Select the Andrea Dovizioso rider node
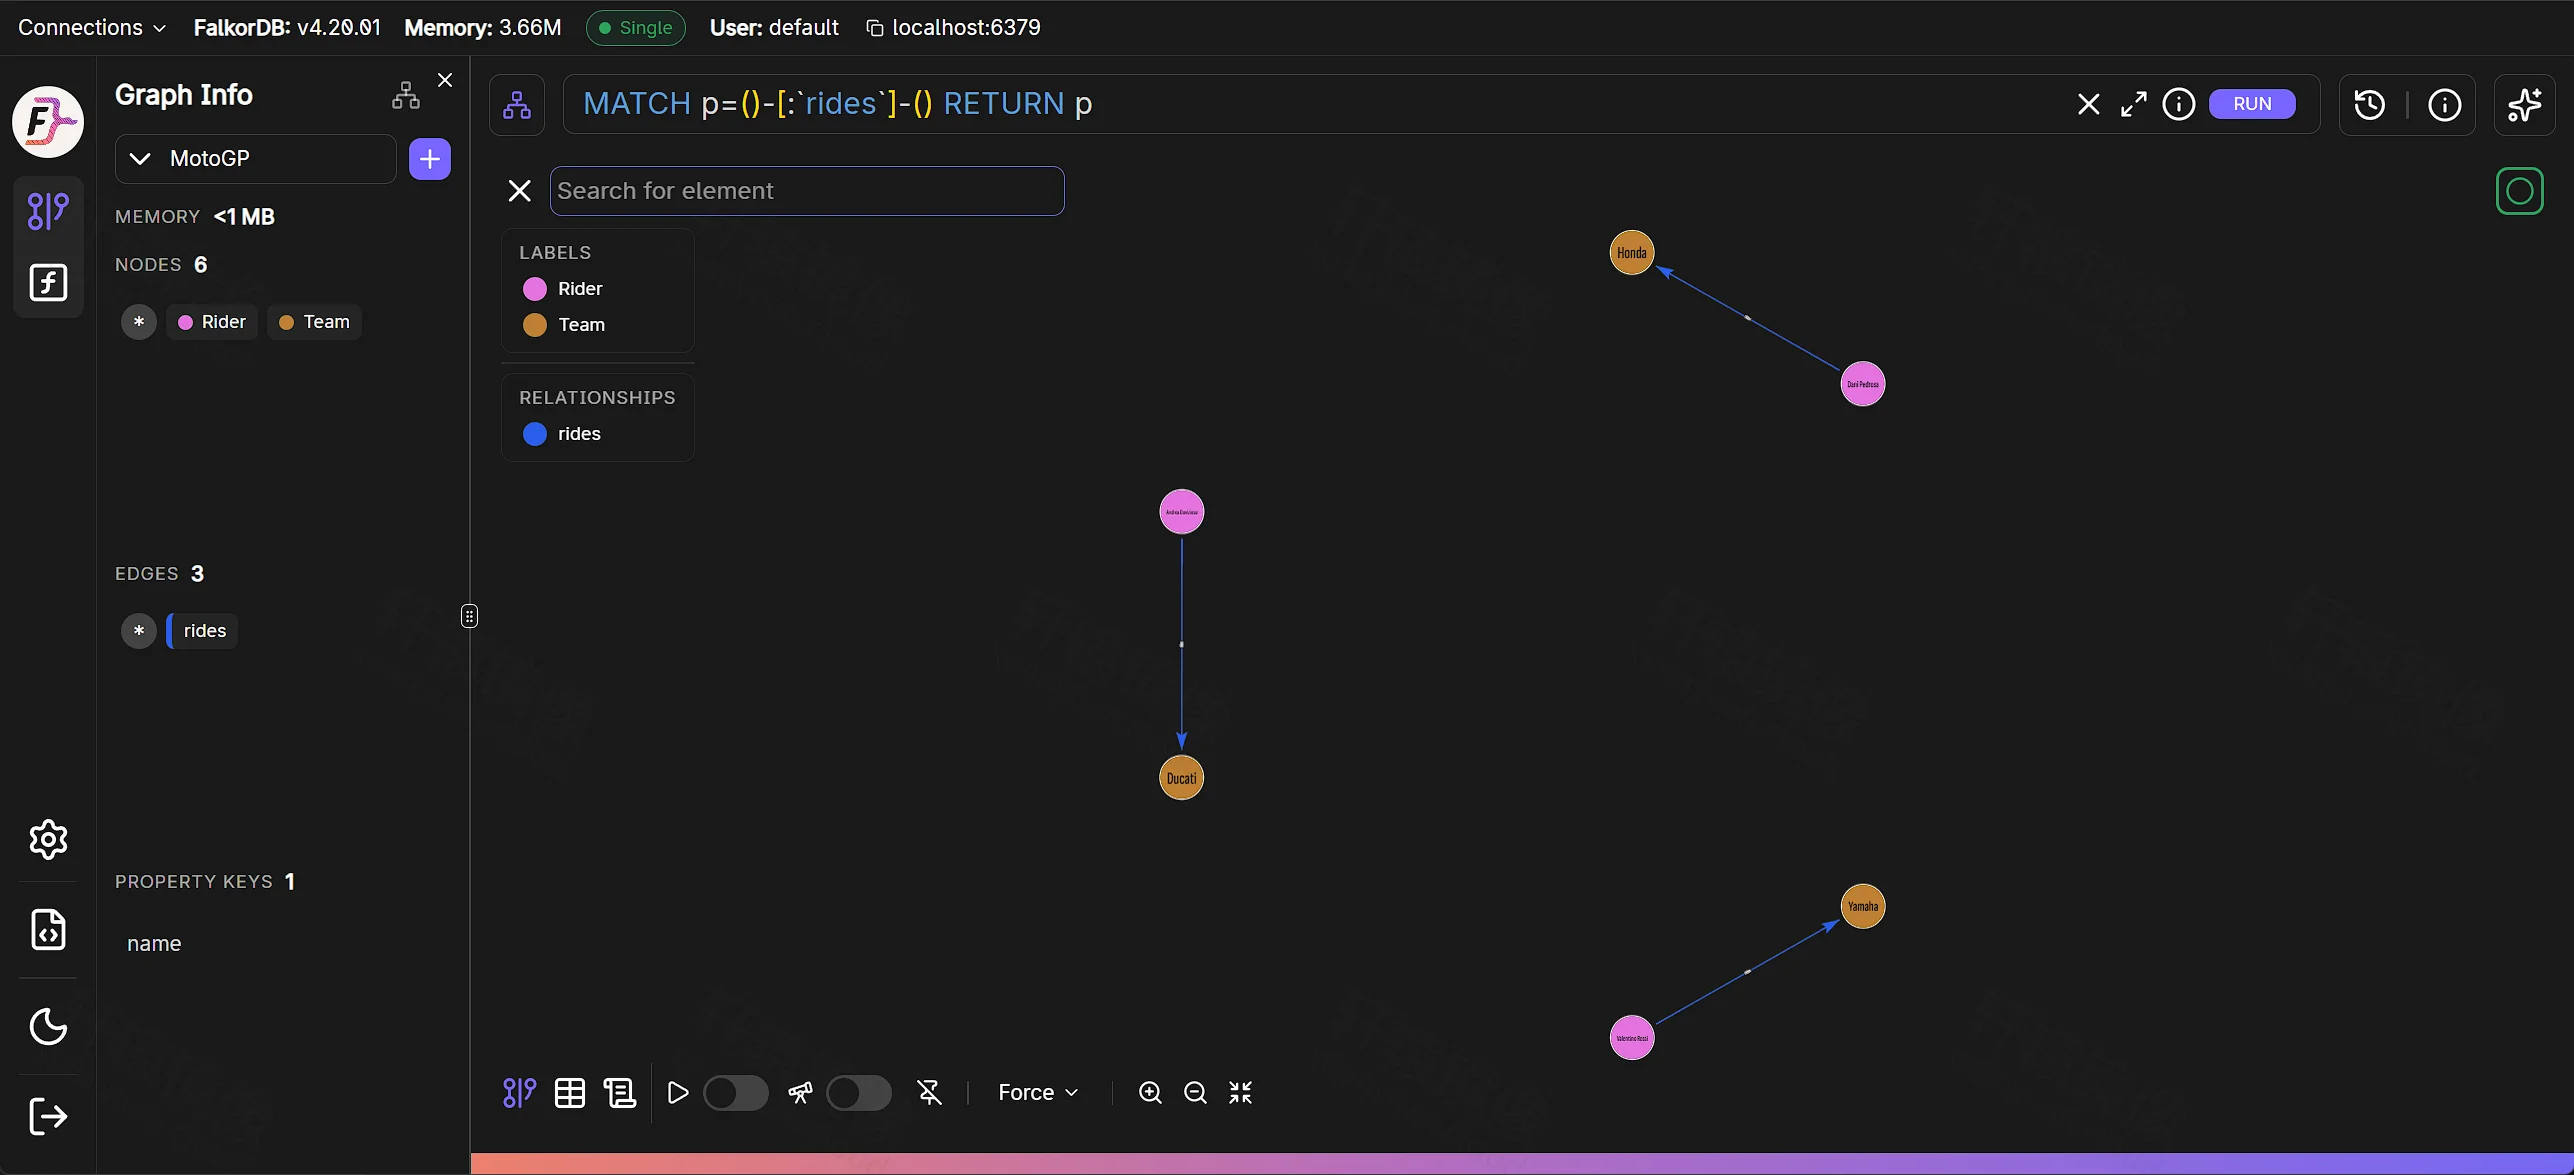The width and height of the screenshot is (2574, 1175). pyautogui.click(x=1182, y=512)
